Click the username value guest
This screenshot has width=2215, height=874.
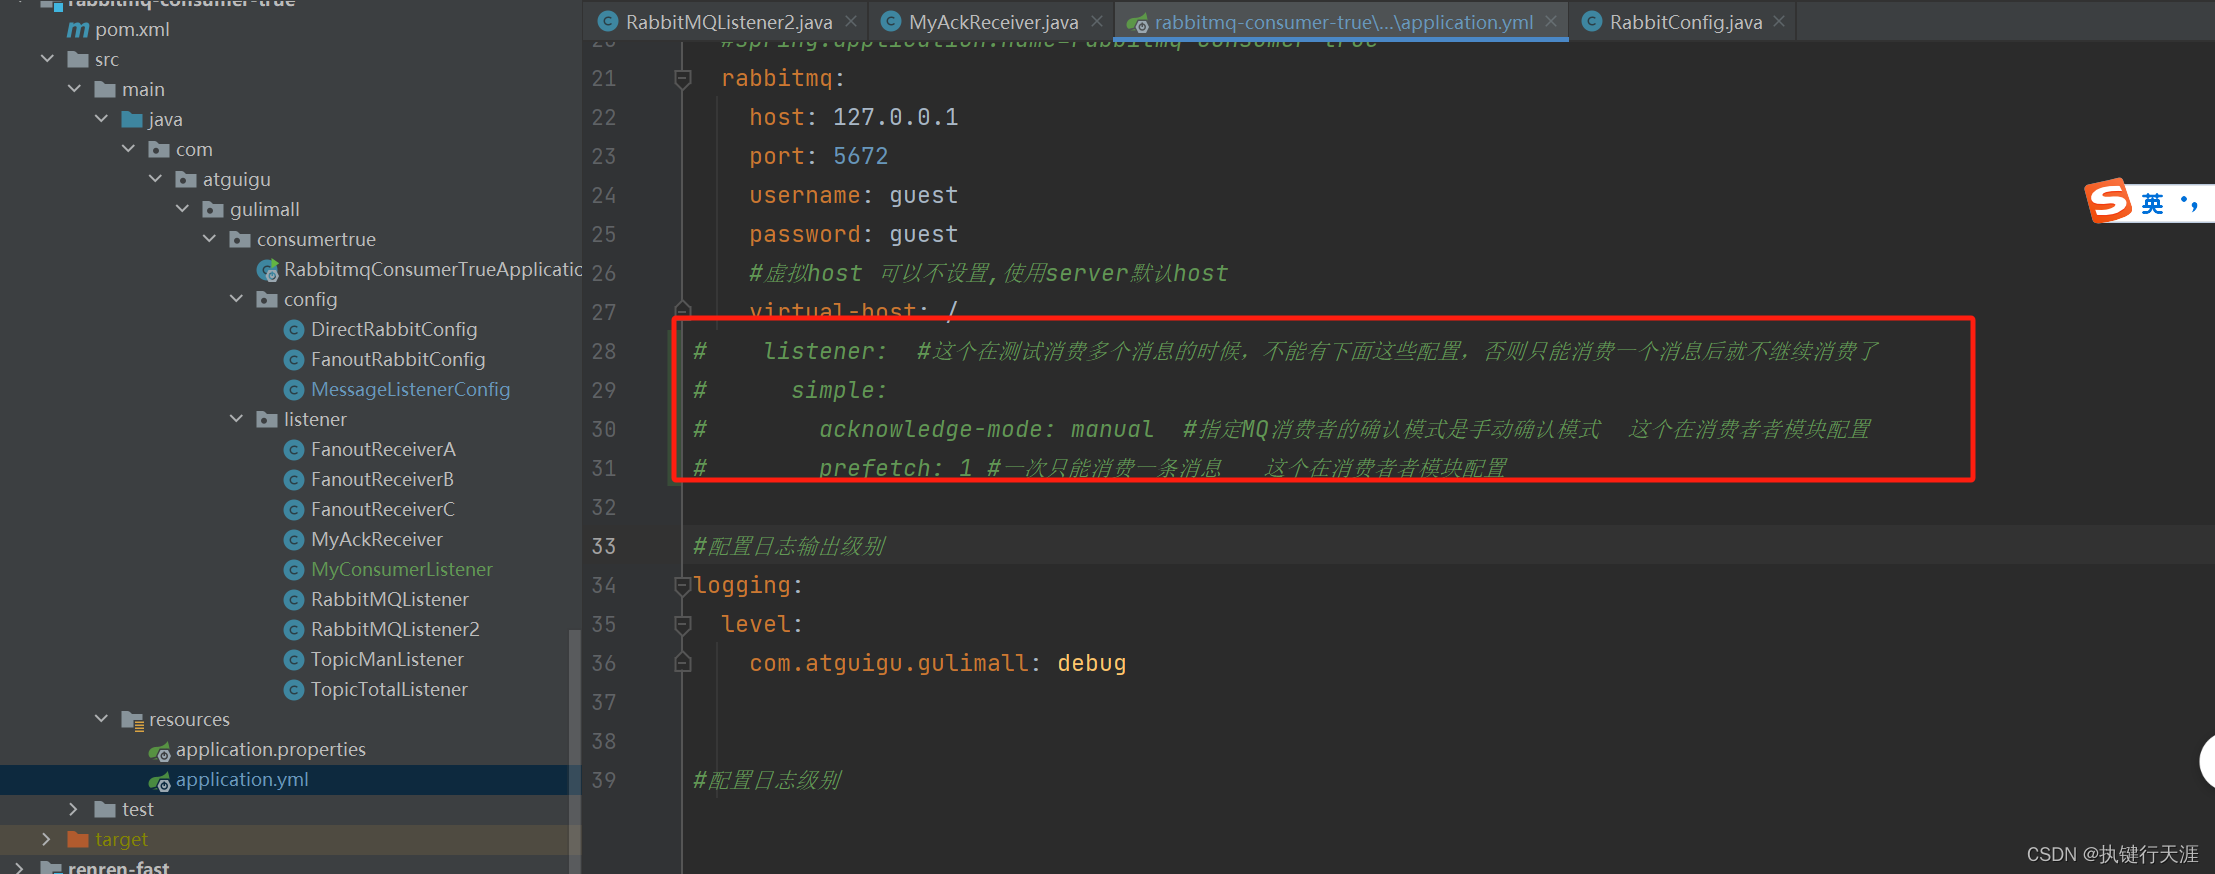click(x=923, y=195)
